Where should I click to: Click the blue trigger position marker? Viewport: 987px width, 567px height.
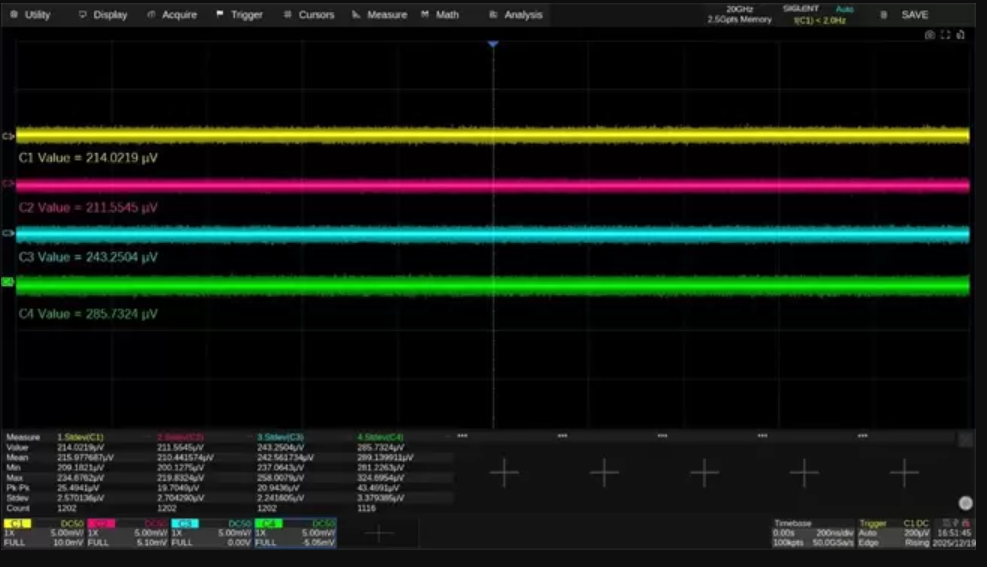coord(492,45)
